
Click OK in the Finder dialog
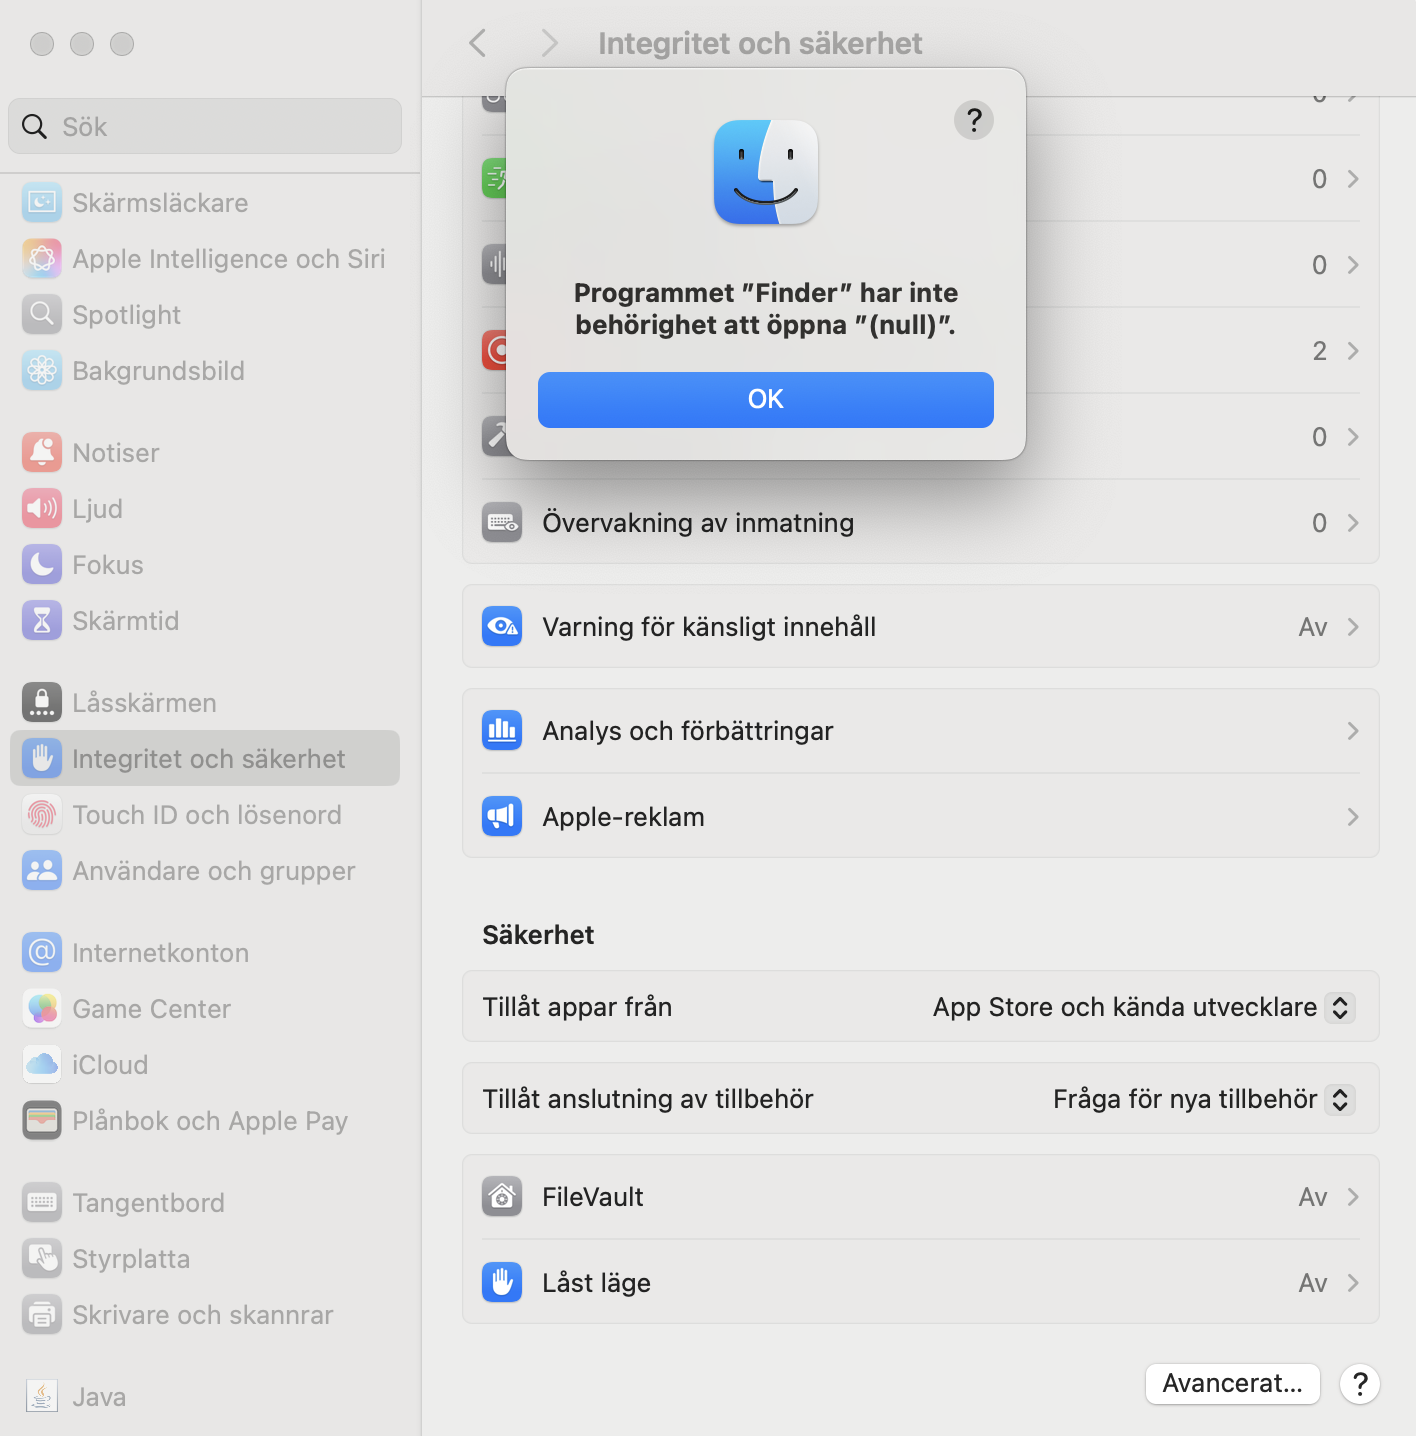pos(766,400)
